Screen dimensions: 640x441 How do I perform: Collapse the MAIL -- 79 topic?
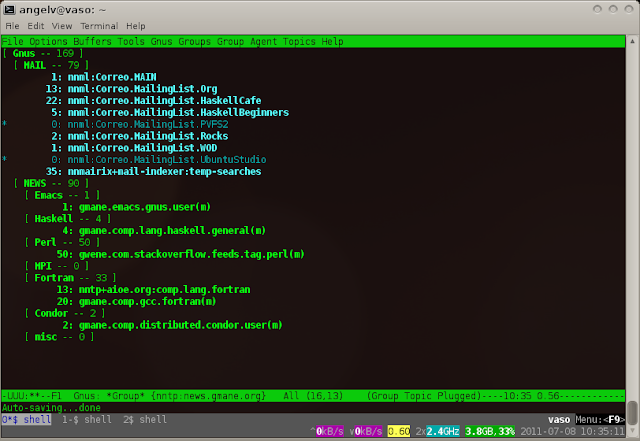coord(51,65)
